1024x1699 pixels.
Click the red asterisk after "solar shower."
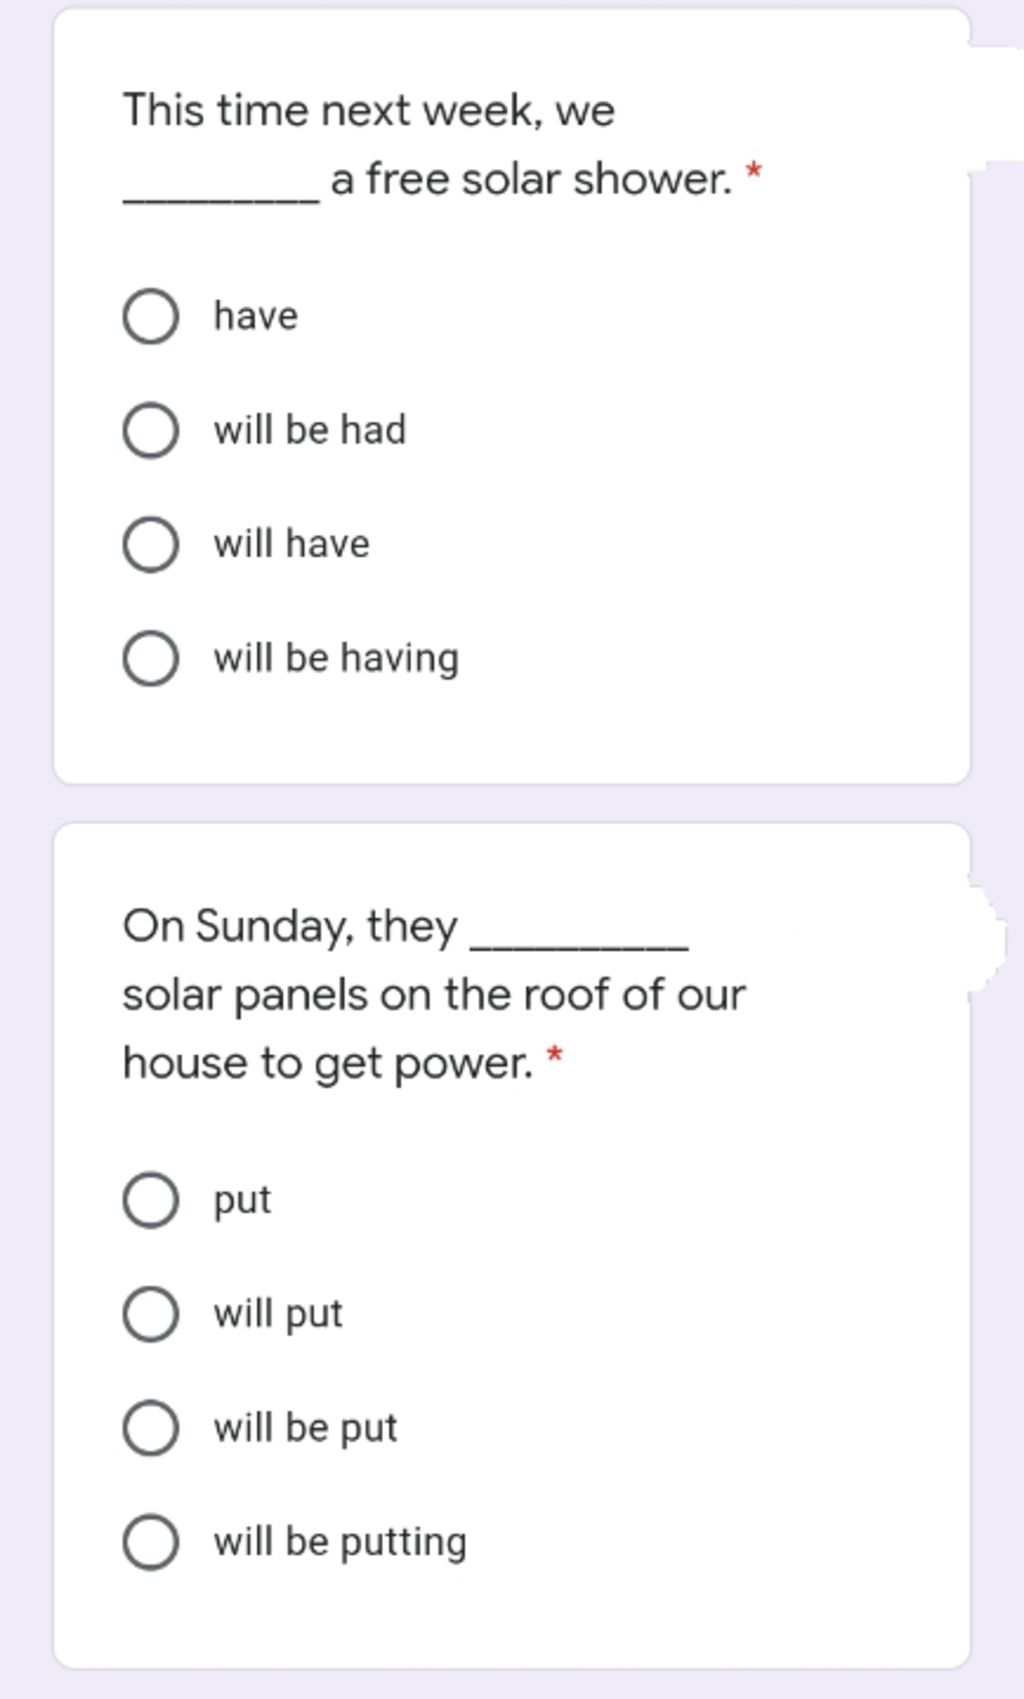click(755, 173)
